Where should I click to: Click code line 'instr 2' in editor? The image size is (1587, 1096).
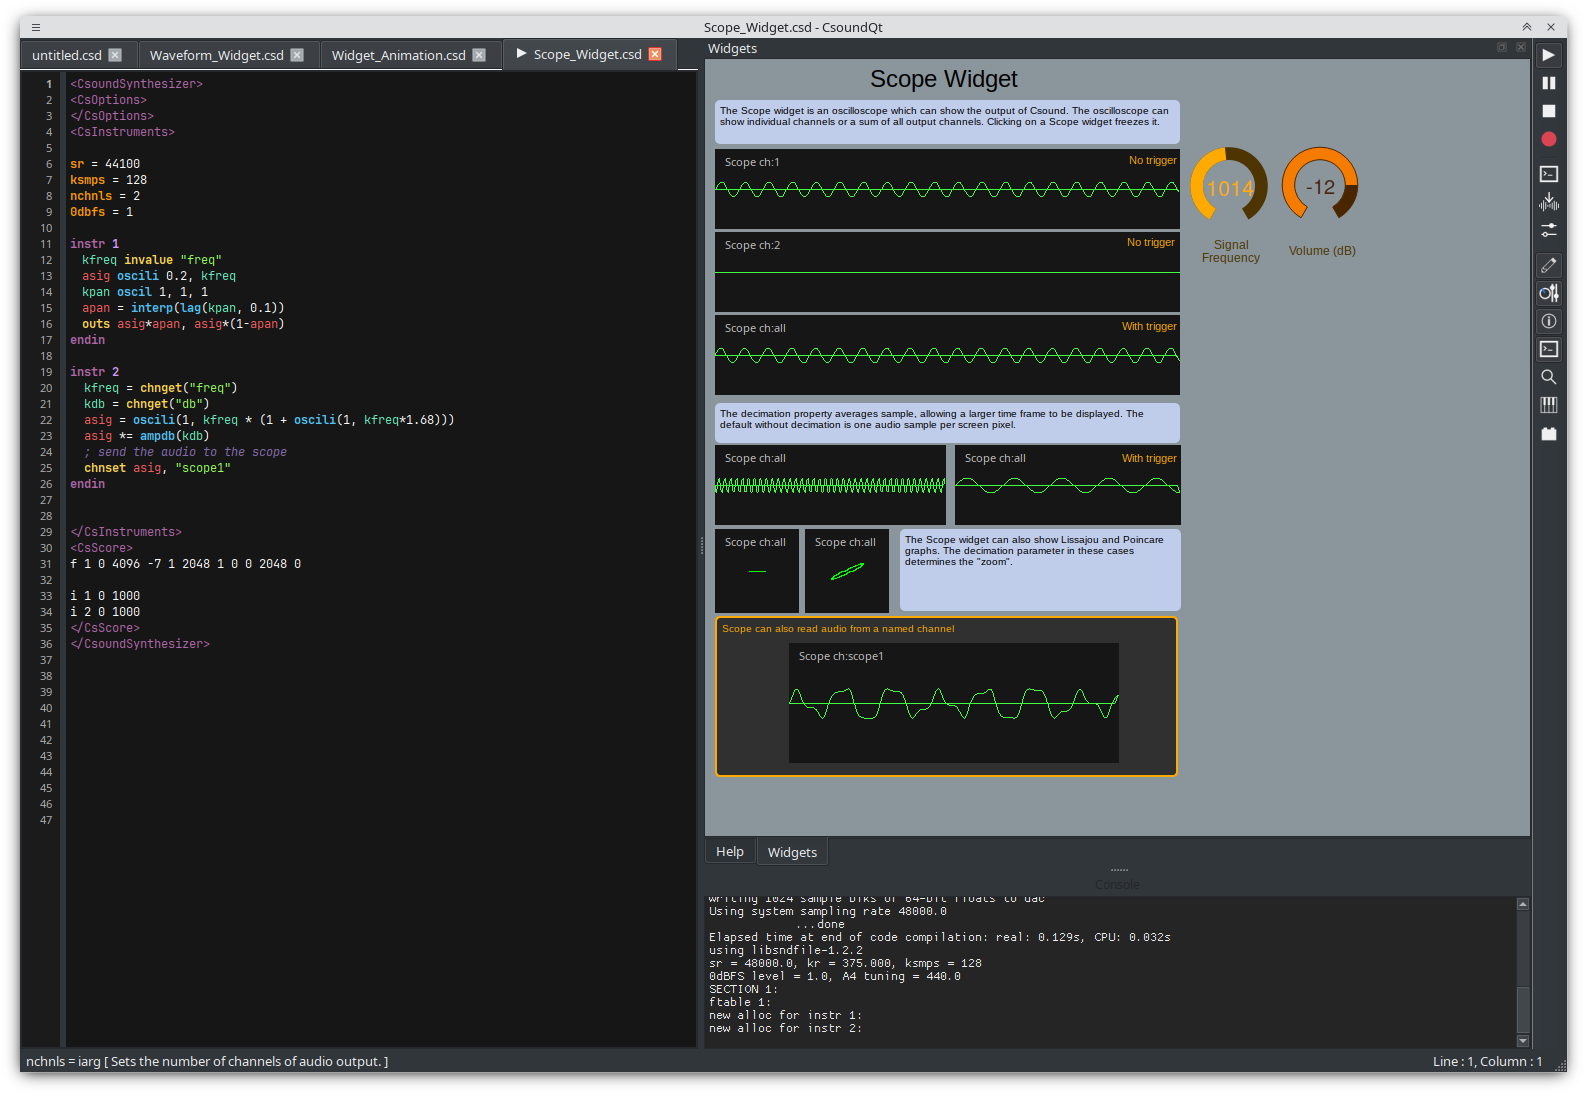[94, 372]
